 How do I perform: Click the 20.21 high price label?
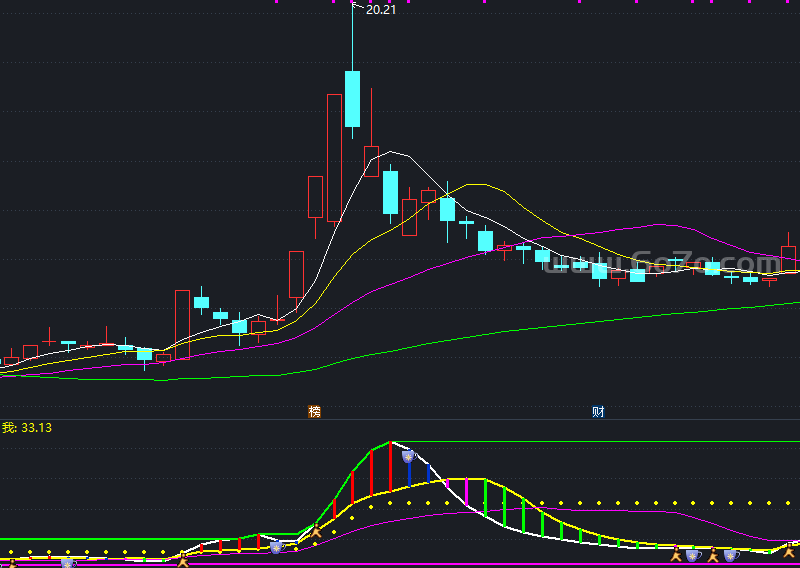[x=379, y=10]
